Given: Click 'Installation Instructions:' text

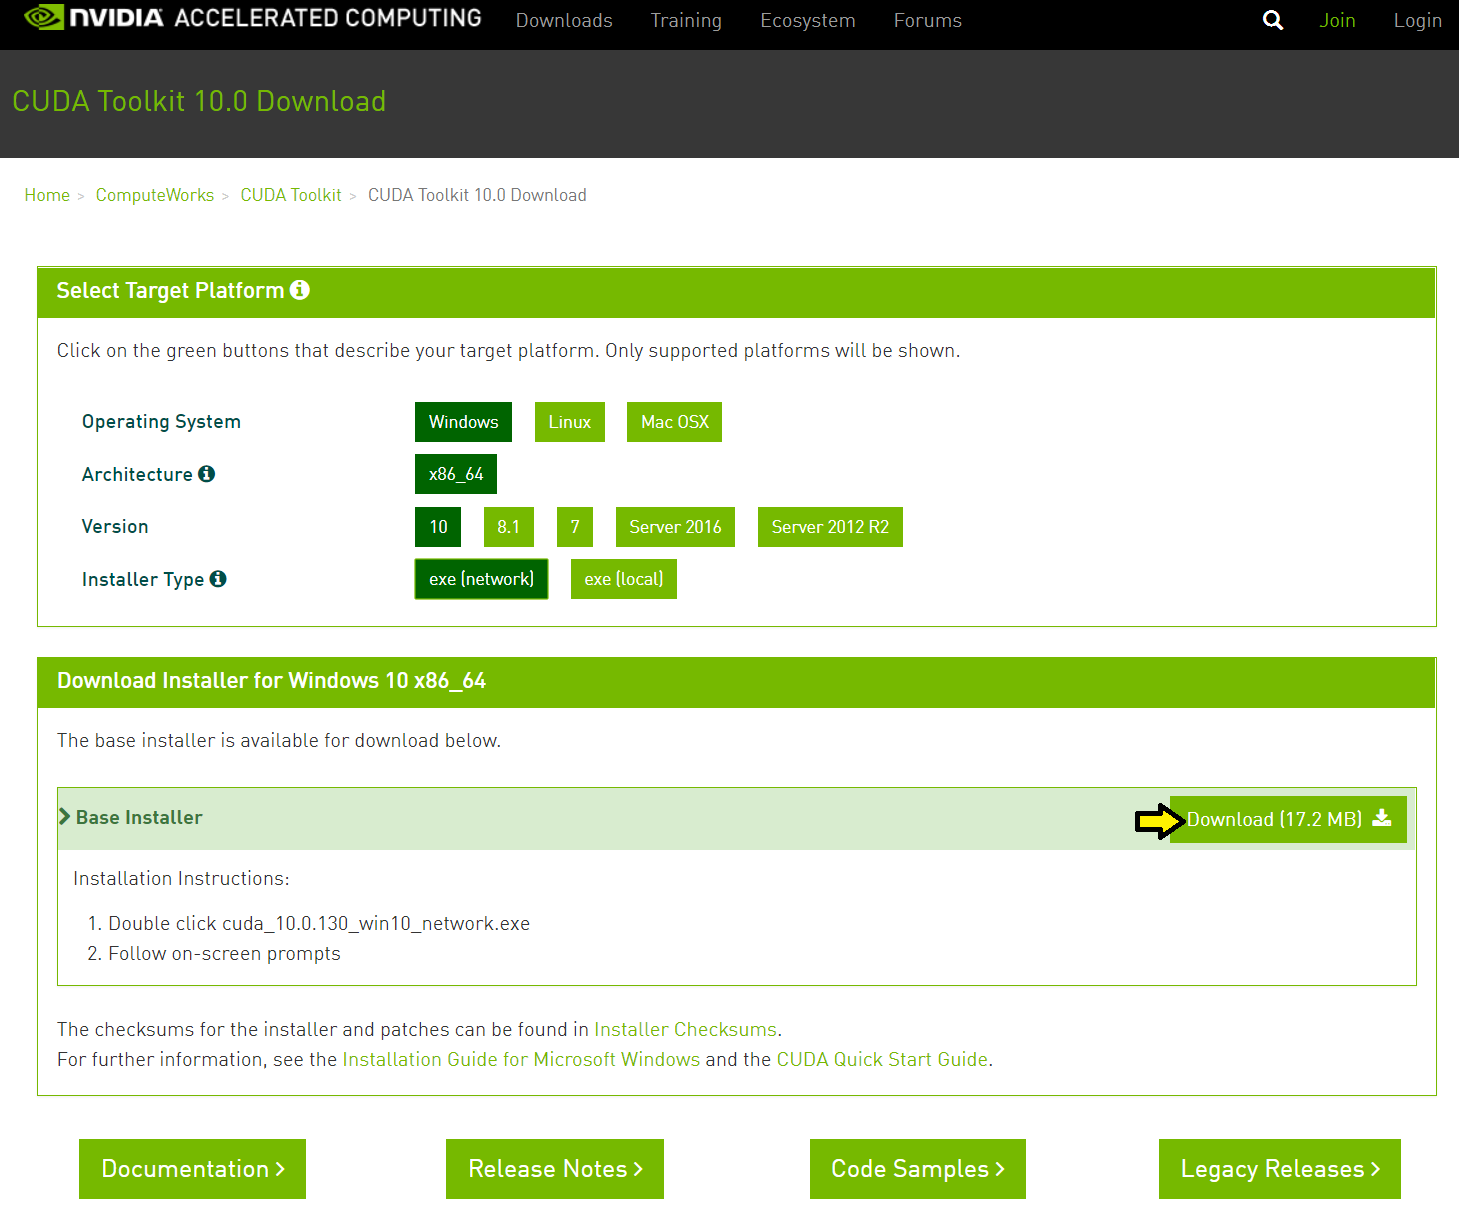Looking at the screenshot, I should click(181, 878).
